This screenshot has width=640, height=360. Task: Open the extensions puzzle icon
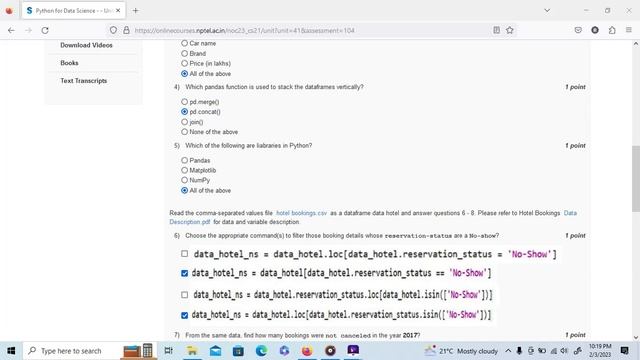pyautogui.click(x=612, y=30)
